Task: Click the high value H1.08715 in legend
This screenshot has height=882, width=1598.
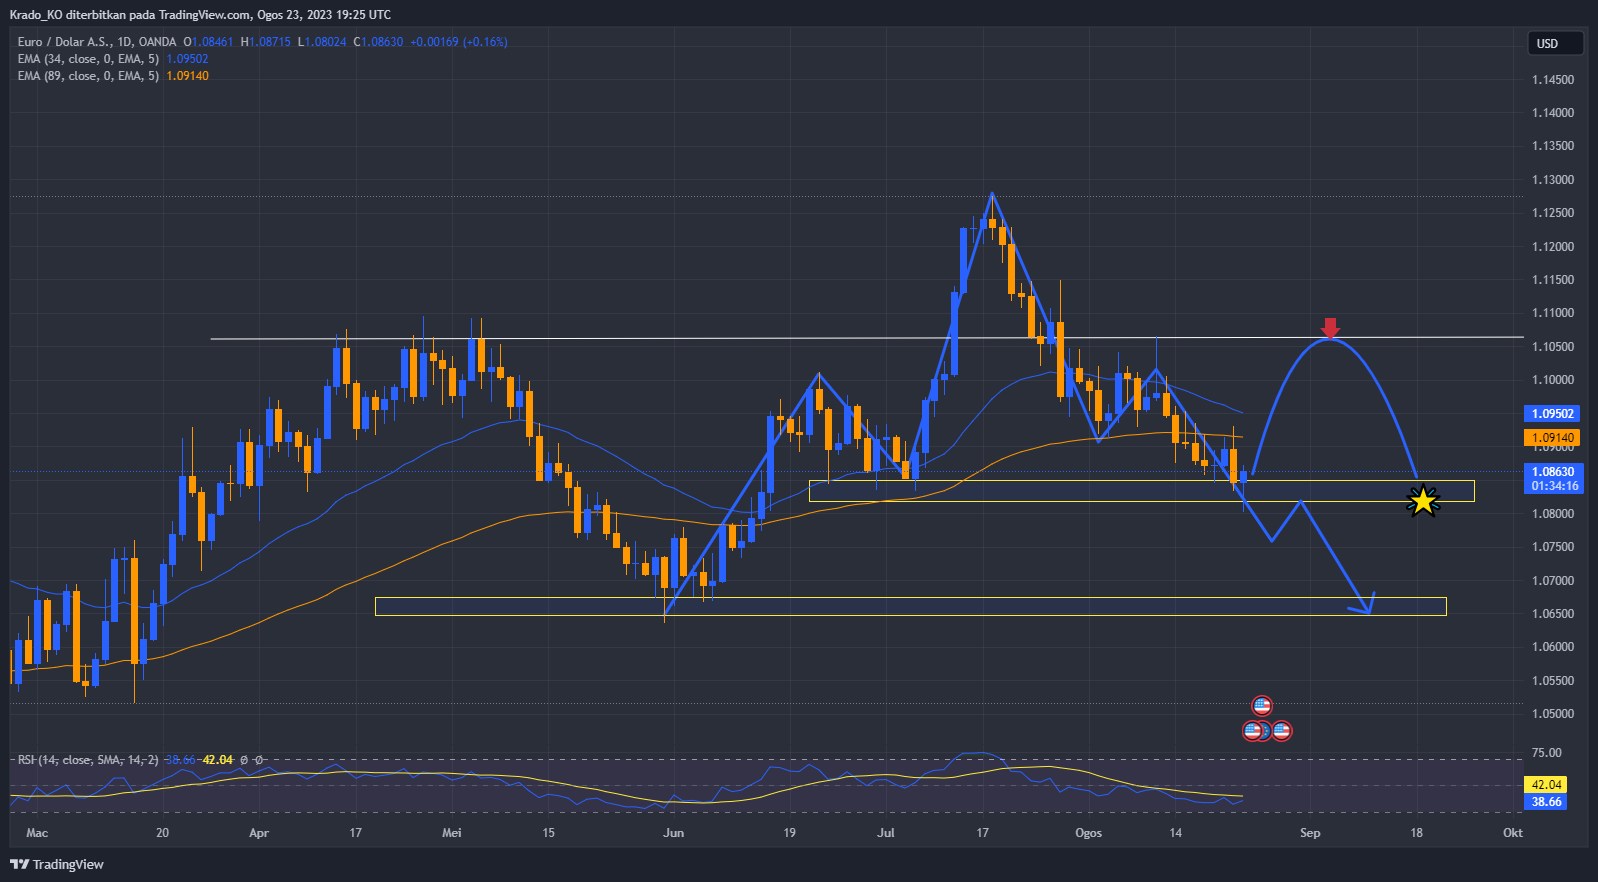Action: tap(265, 42)
